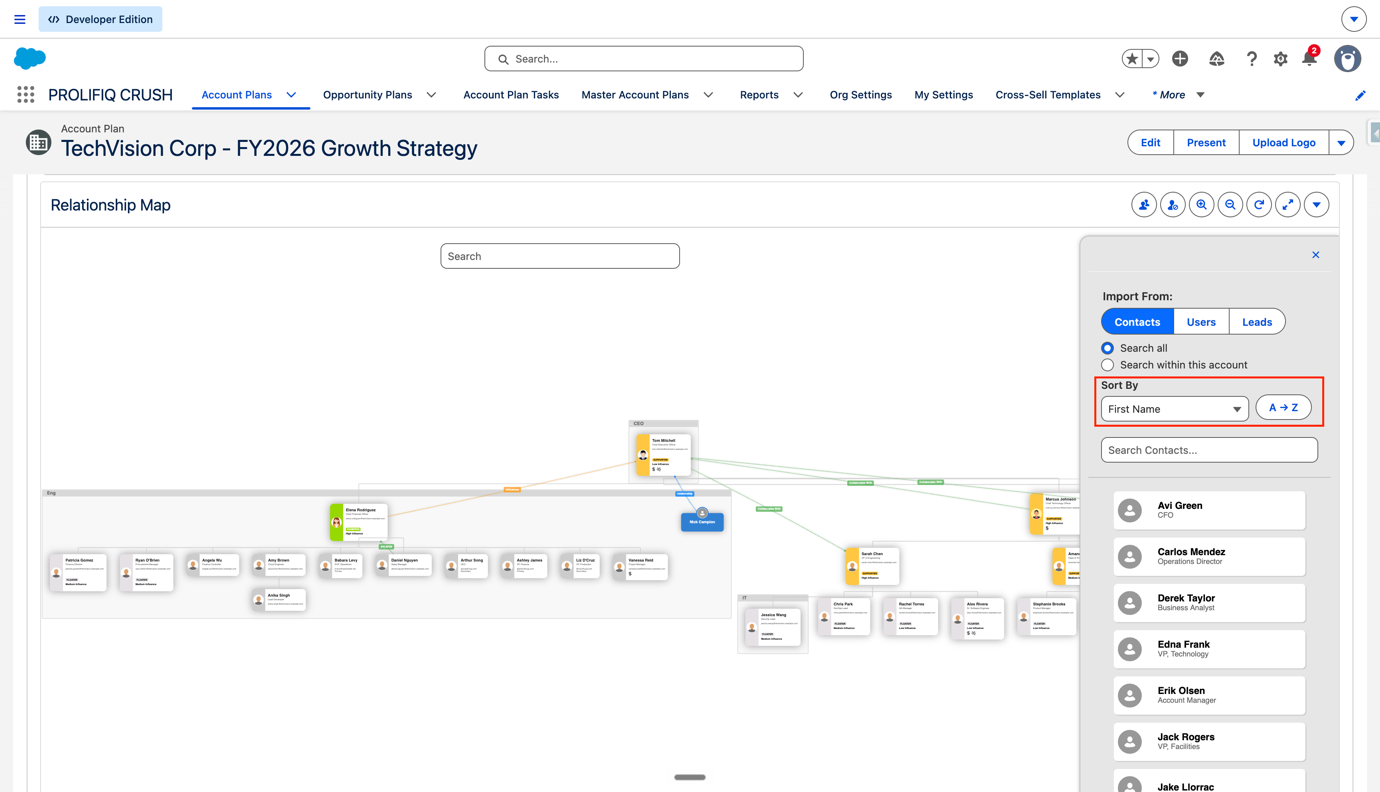The width and height of the screenshot is (1380, 792).
Task: Open the Org Settings tab
Action: tap(861, 95)
